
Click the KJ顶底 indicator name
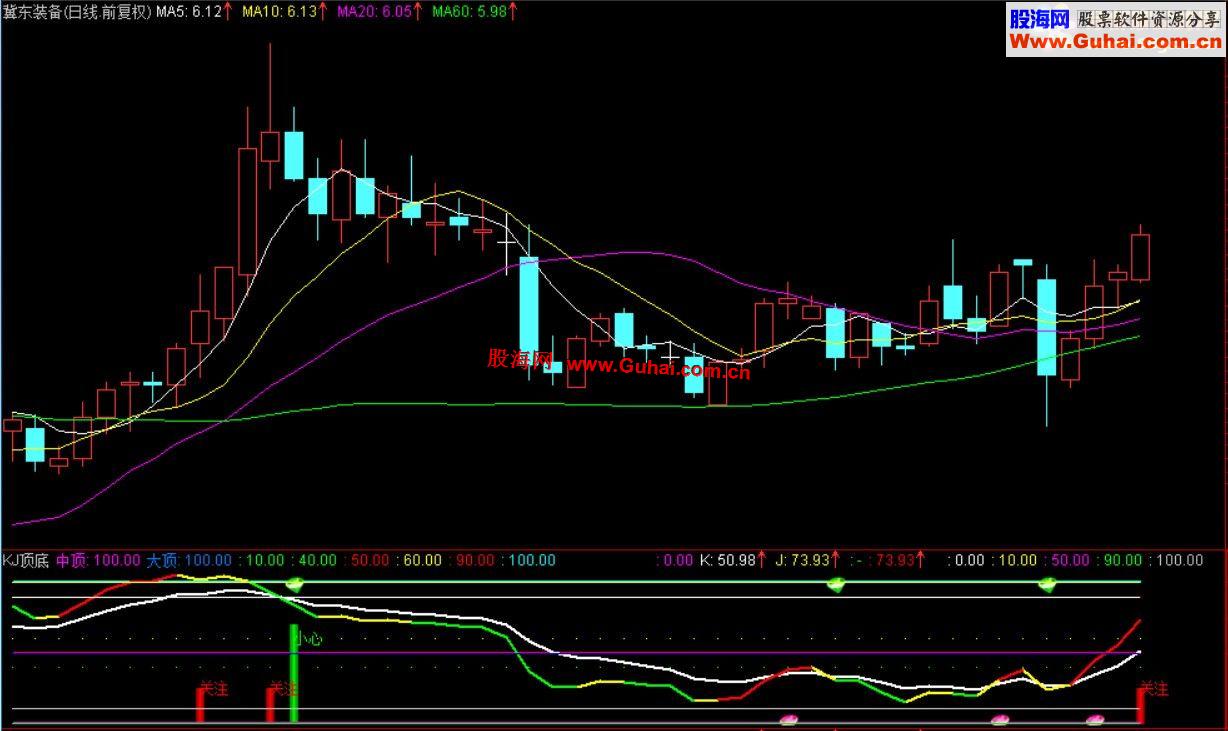tap(26, 560)
